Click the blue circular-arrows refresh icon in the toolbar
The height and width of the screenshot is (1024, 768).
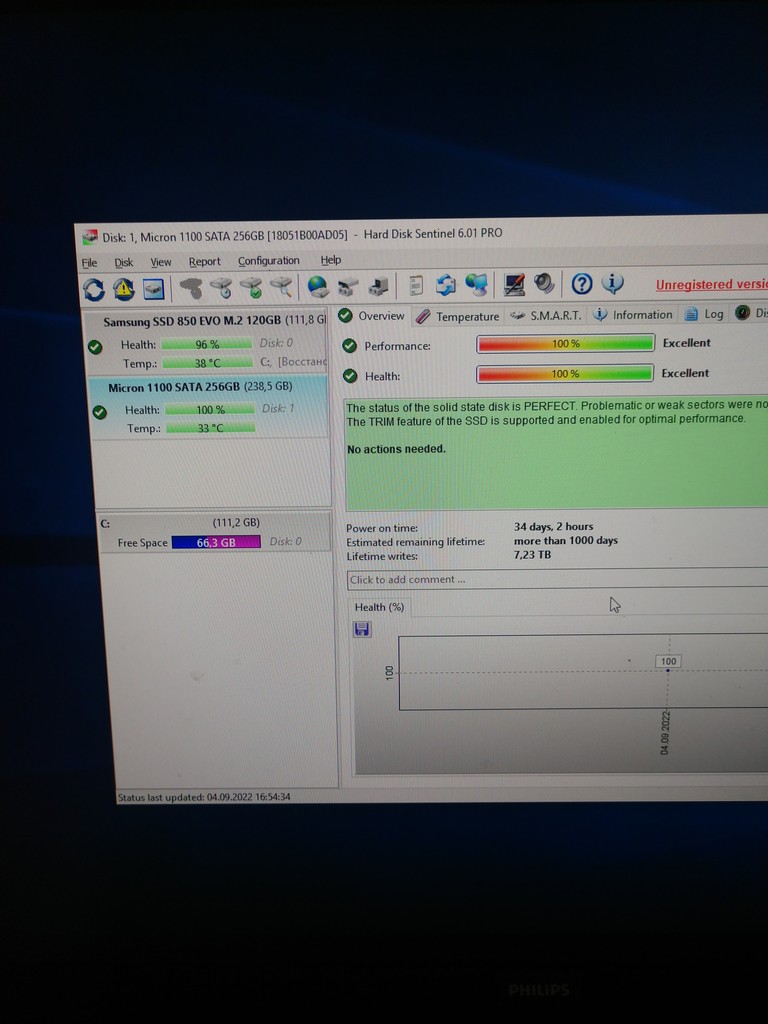(x=93, y=289)
